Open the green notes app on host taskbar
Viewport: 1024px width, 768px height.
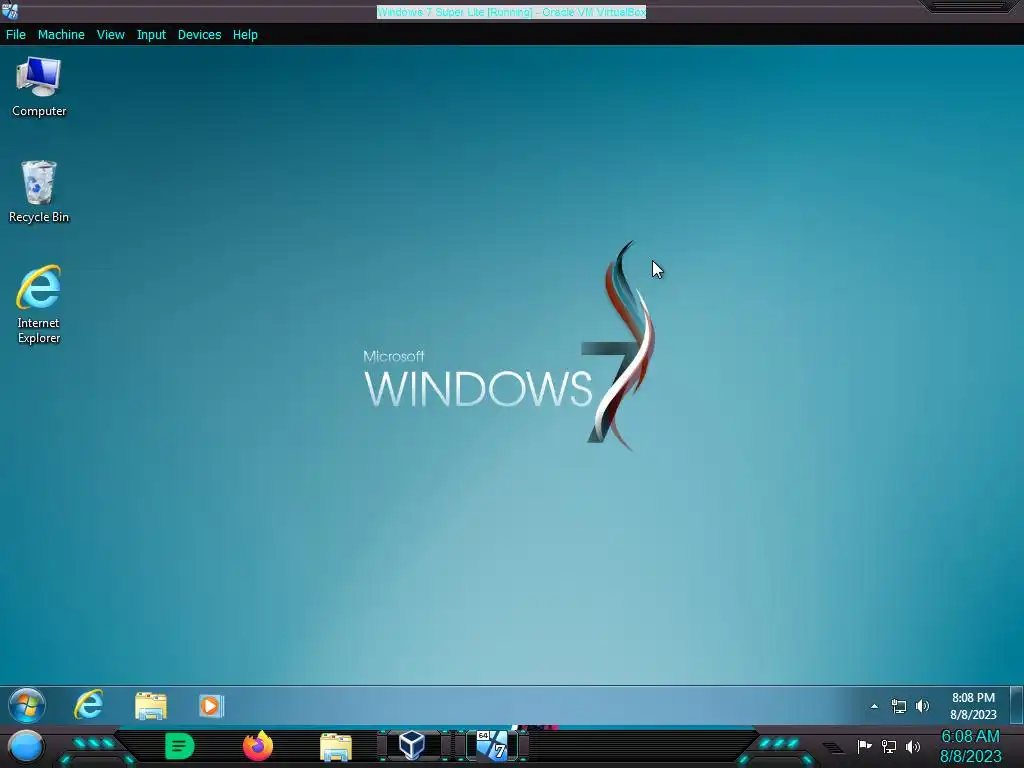pyautogui.click(x=180, y=746)
